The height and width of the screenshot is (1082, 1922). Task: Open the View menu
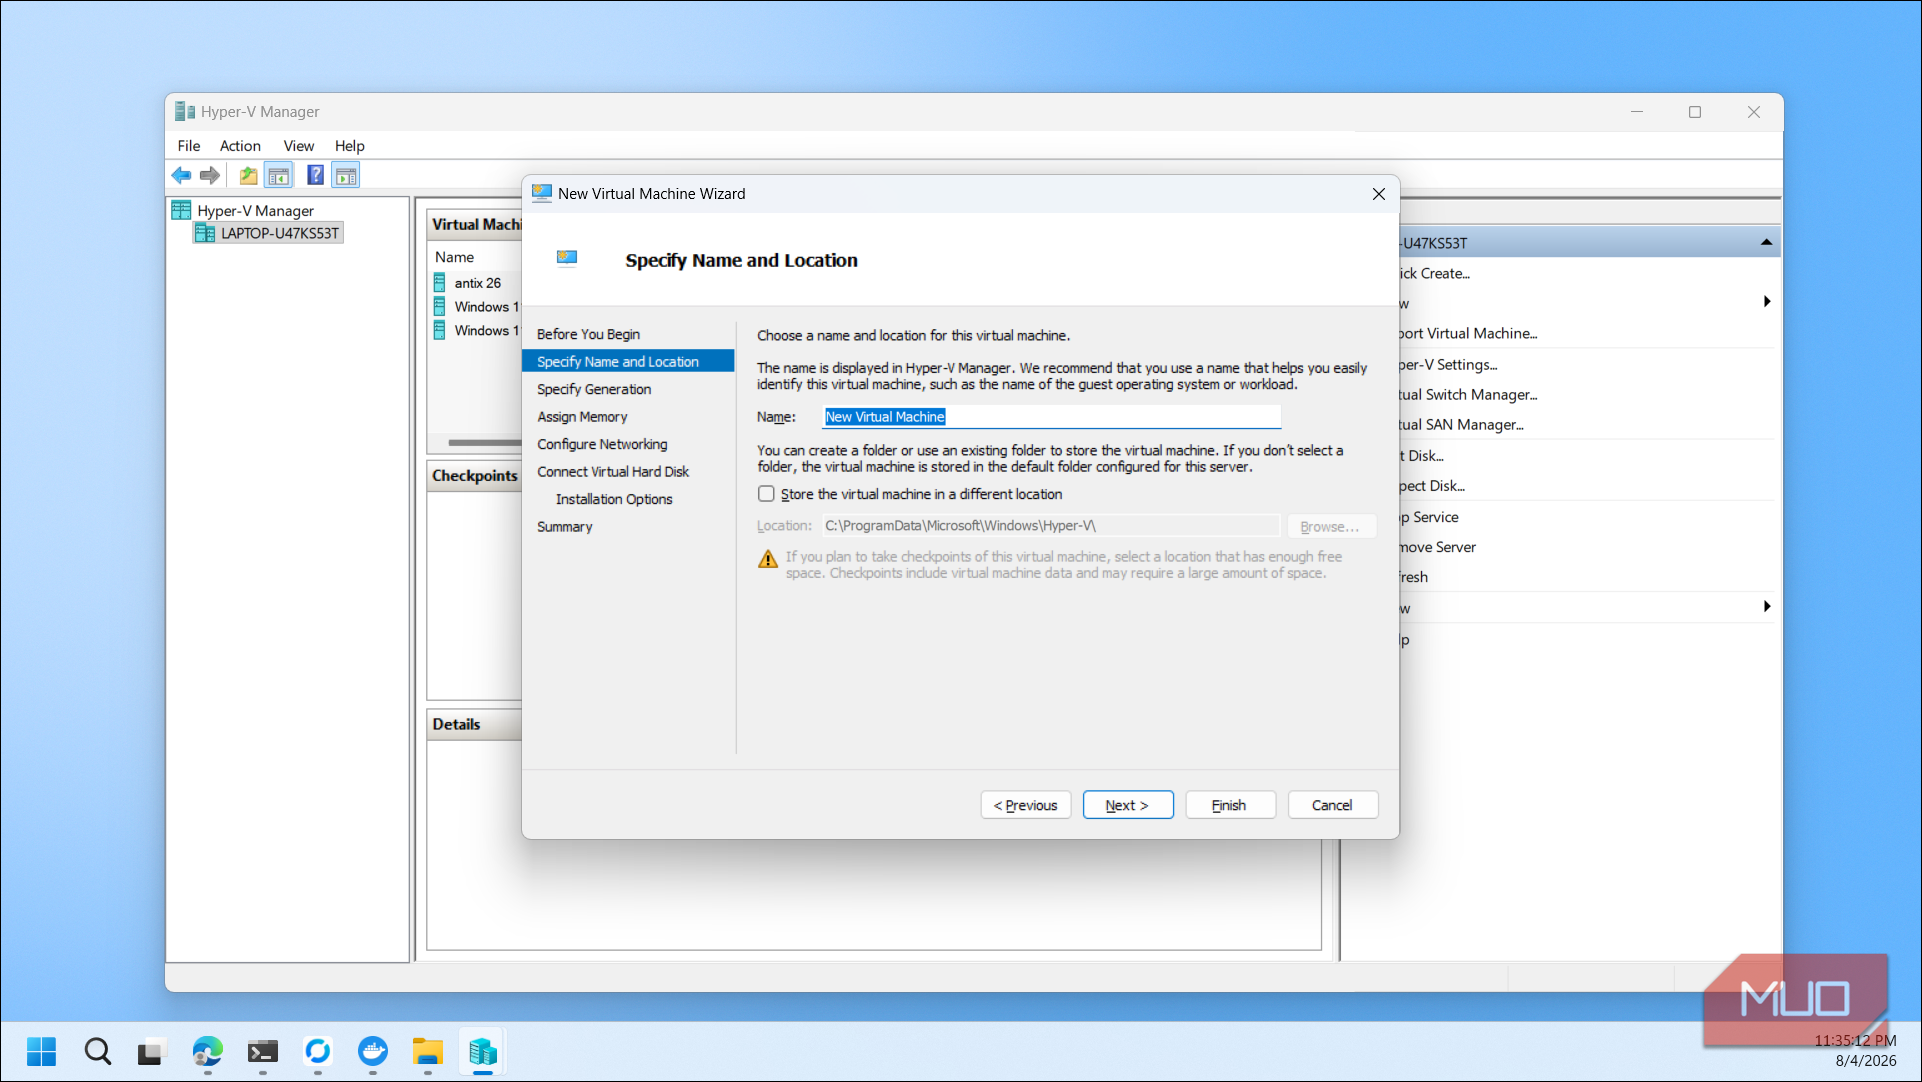click(x=298, y=146)
